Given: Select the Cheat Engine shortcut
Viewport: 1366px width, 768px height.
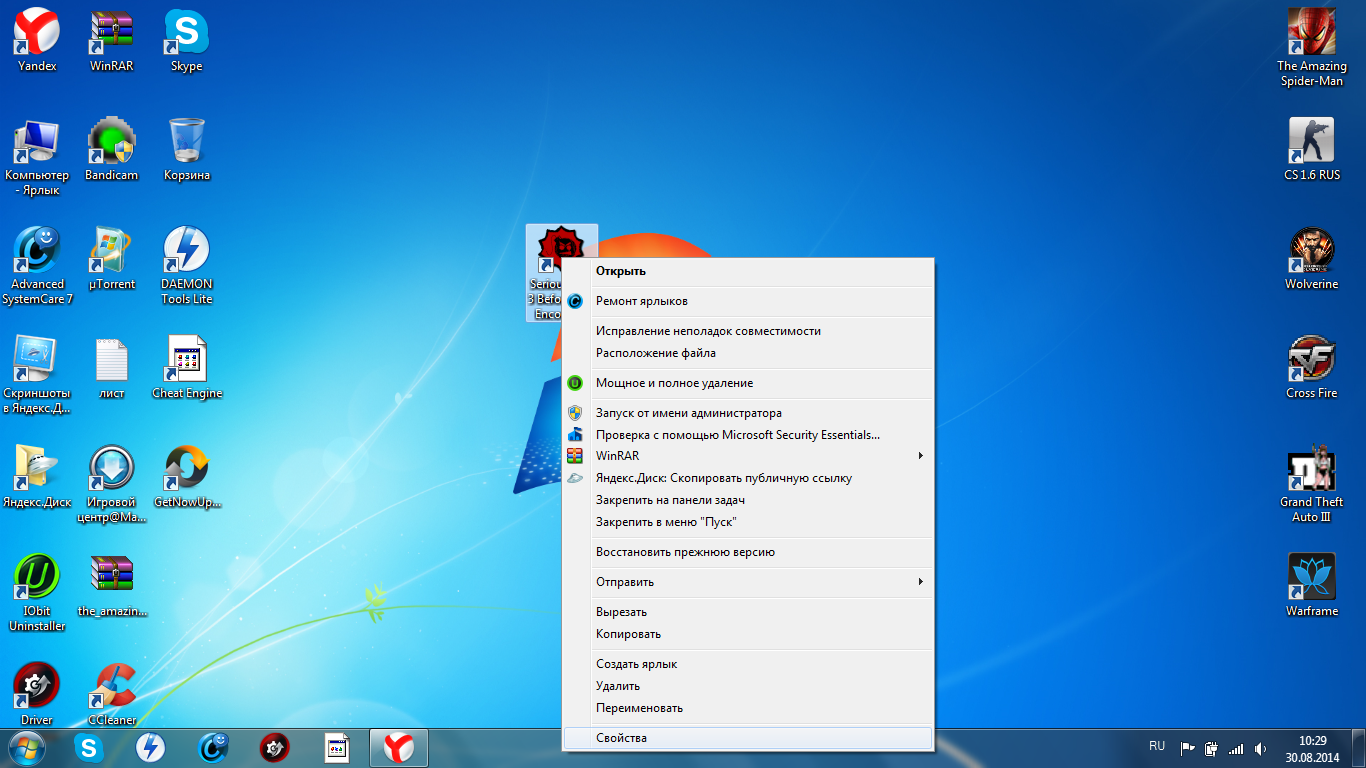Looking at the screenshot, I should click(x=187, y=368).
